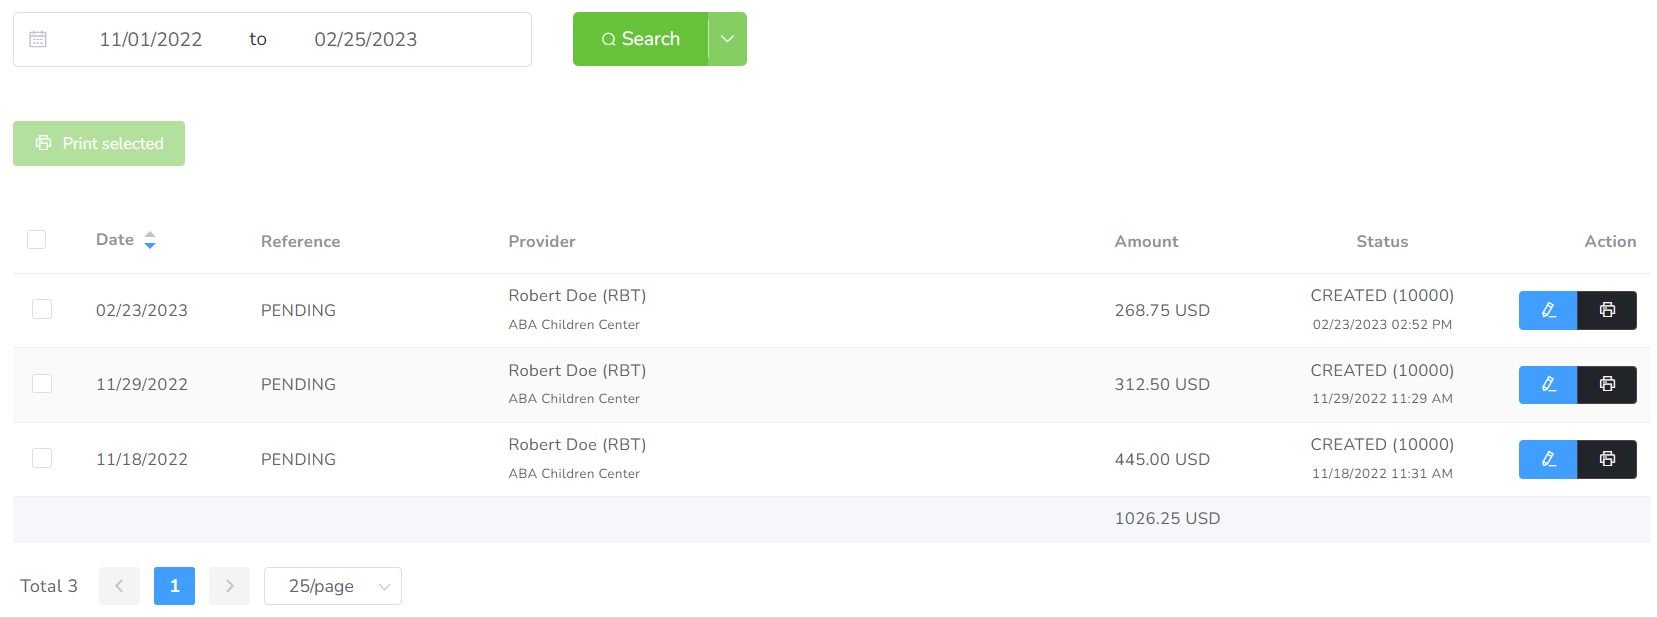The height and width of the screenshot is (617, 1657).
Task: Print the 11/29/2022 payment entry
Action: click(x=1607, y=385)
